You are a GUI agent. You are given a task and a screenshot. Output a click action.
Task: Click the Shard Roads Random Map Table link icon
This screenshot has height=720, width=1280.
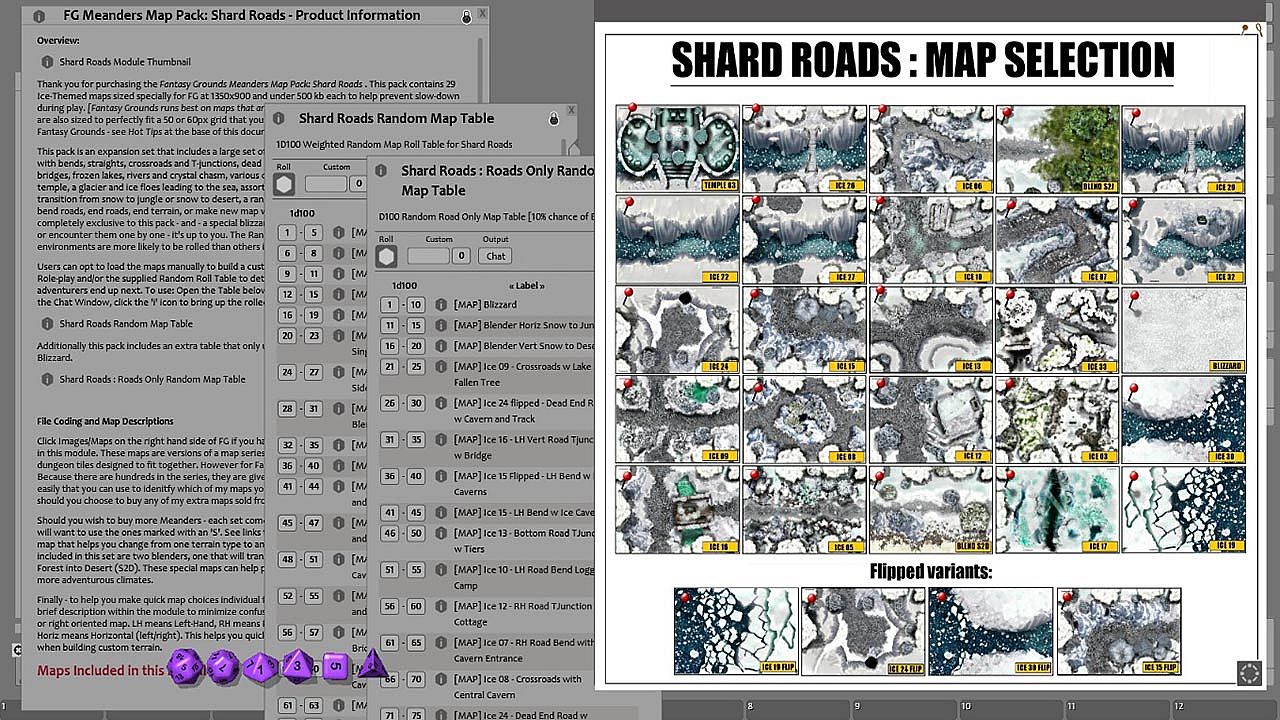point(47,324)
